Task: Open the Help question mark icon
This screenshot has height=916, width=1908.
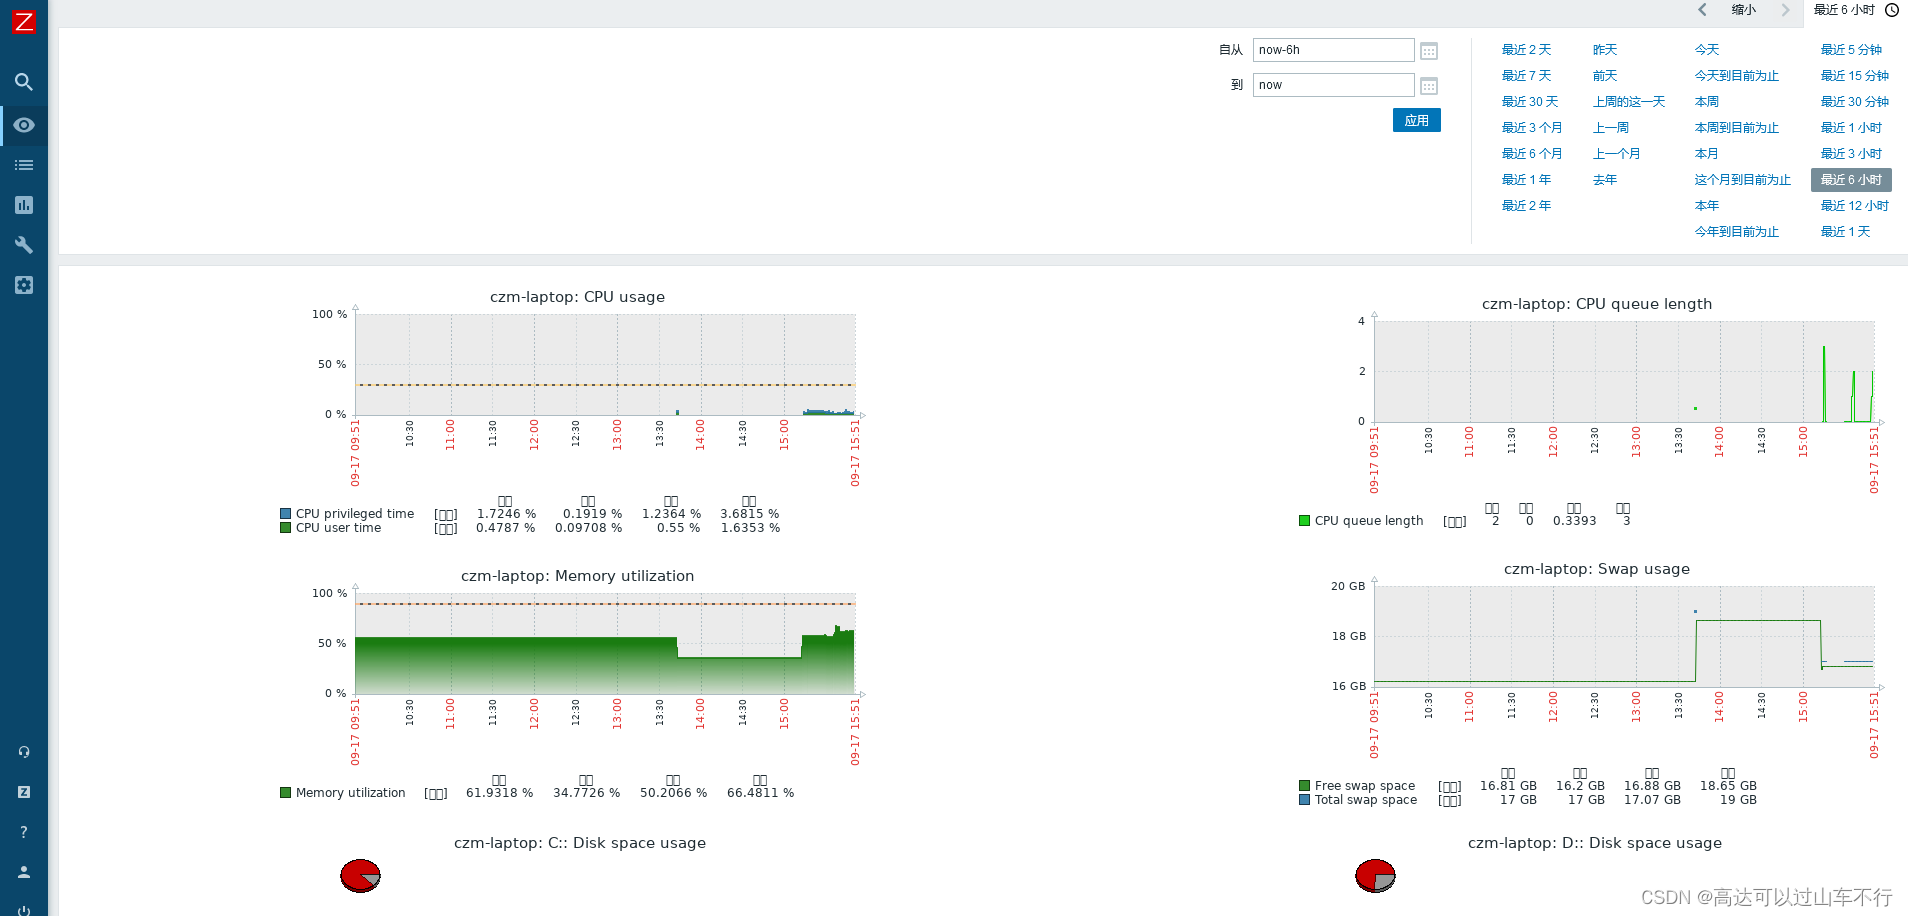Action: [23, 832]
